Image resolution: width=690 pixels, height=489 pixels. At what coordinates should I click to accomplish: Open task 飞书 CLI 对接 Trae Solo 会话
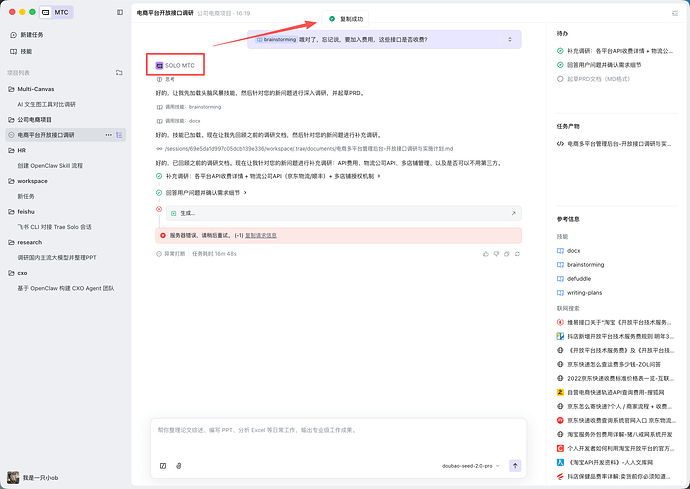(55, 227)
